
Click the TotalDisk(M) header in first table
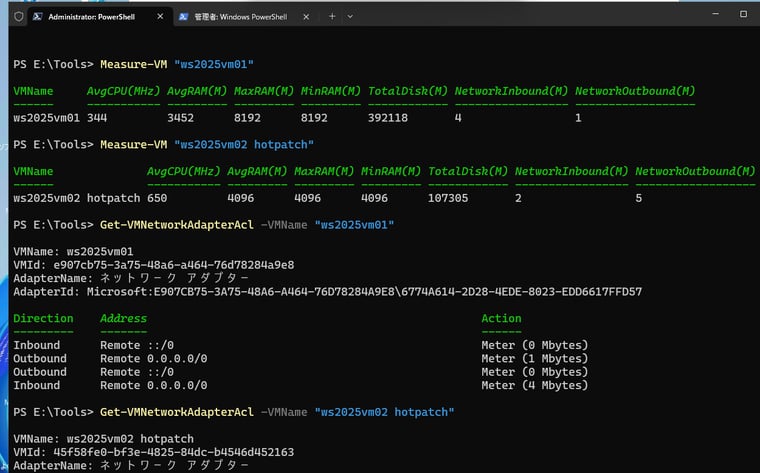408,91
